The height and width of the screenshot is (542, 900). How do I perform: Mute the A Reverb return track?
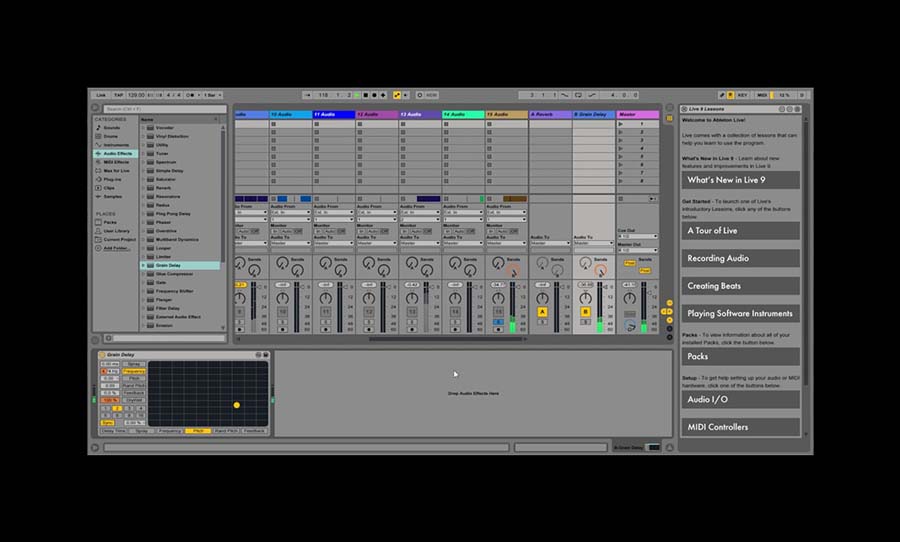(x=542, y=312)
